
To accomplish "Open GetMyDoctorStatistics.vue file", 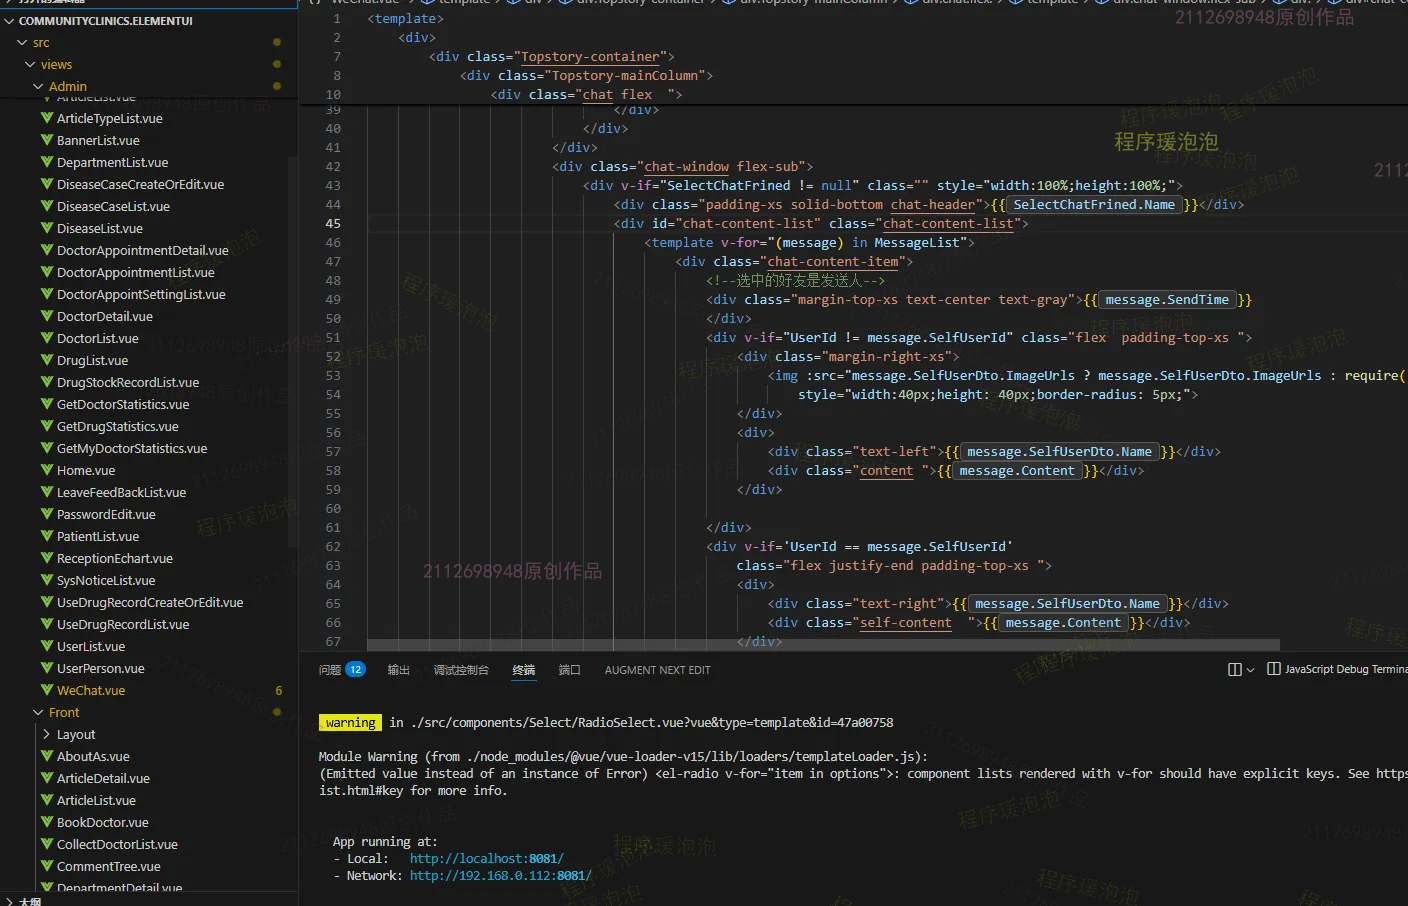I will 132,448.
